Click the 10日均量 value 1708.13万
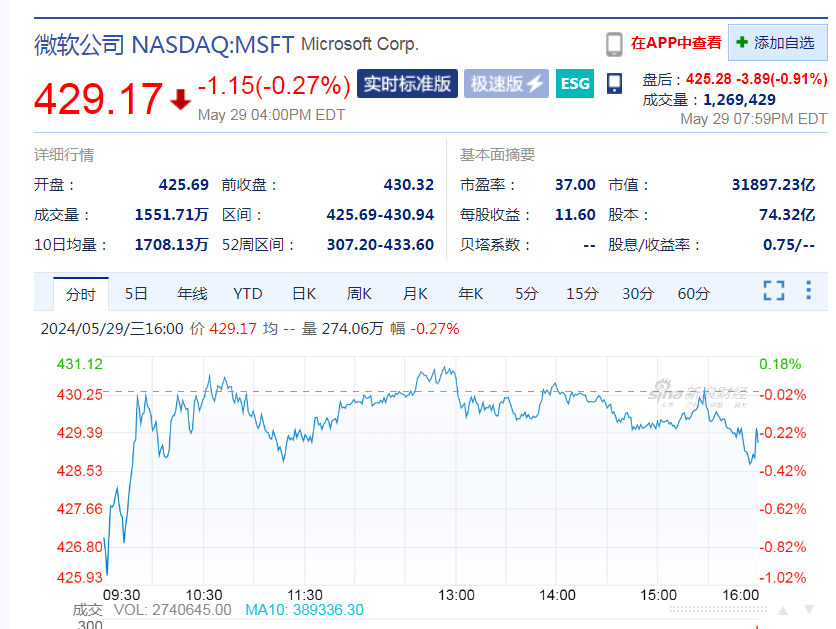Image resolution: width=836 pixels, height=629 pixels. 171,245
